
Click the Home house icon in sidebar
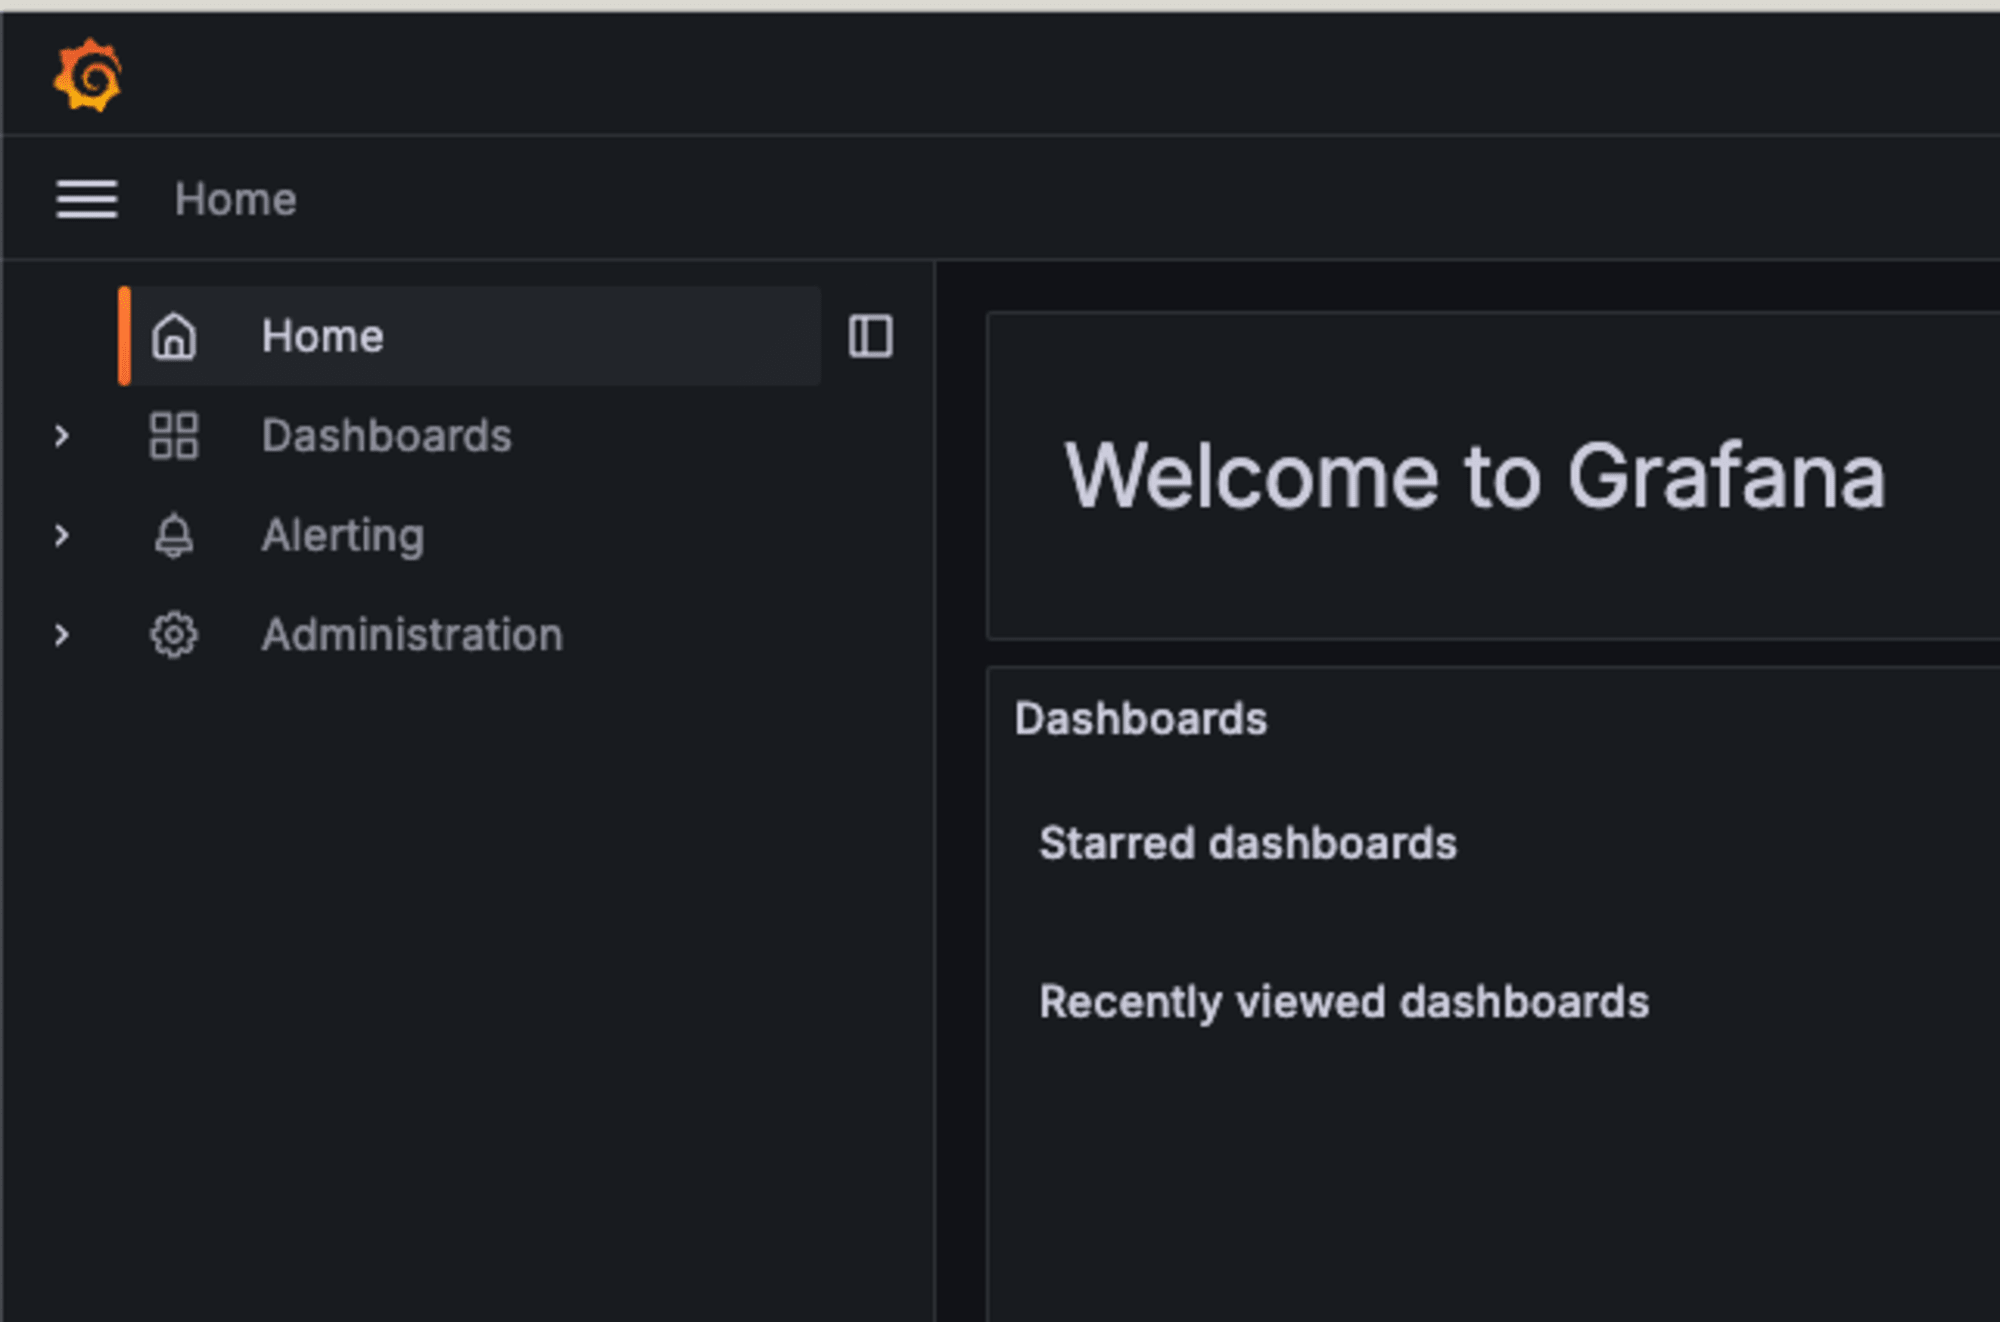(x=174, y=336)
